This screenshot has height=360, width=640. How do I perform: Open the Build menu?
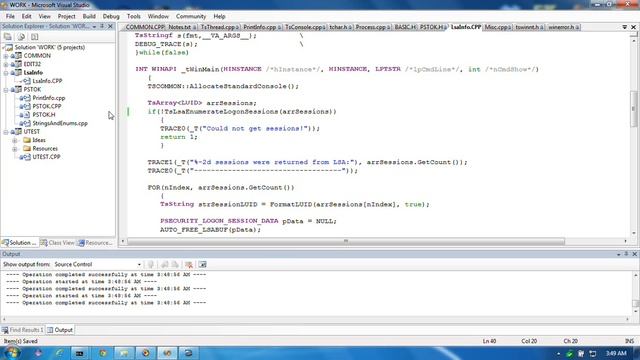pos(89,16)
